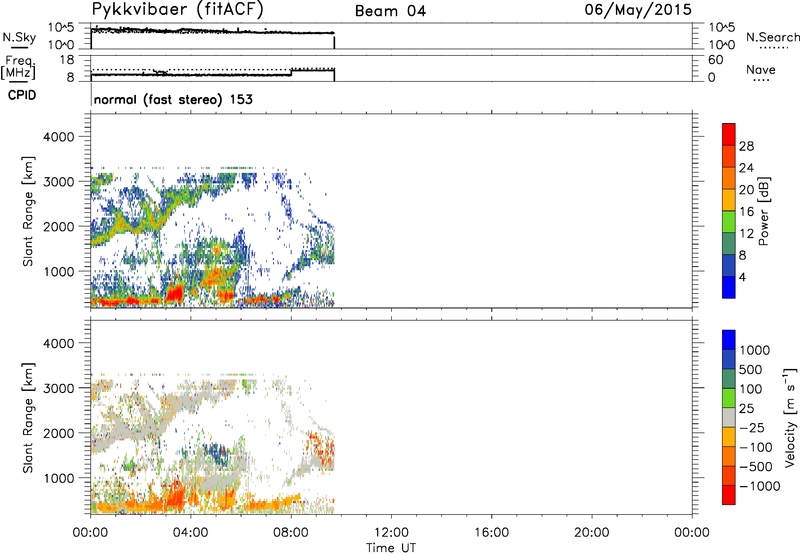Click the 4000 tick on power panel axis
This screenshot has width=800, height=554.
[x=59, y=137]
